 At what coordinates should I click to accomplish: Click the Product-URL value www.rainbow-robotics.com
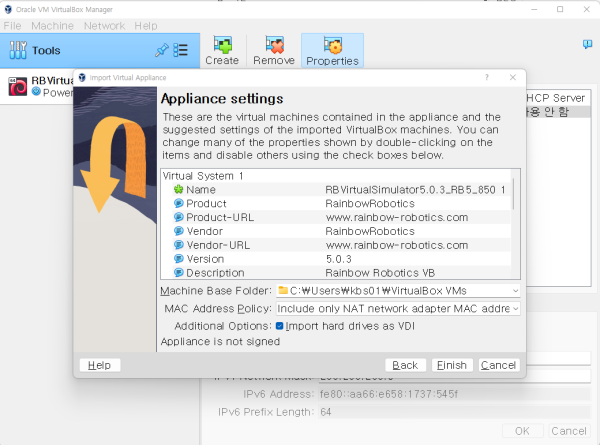pos(397,217)
